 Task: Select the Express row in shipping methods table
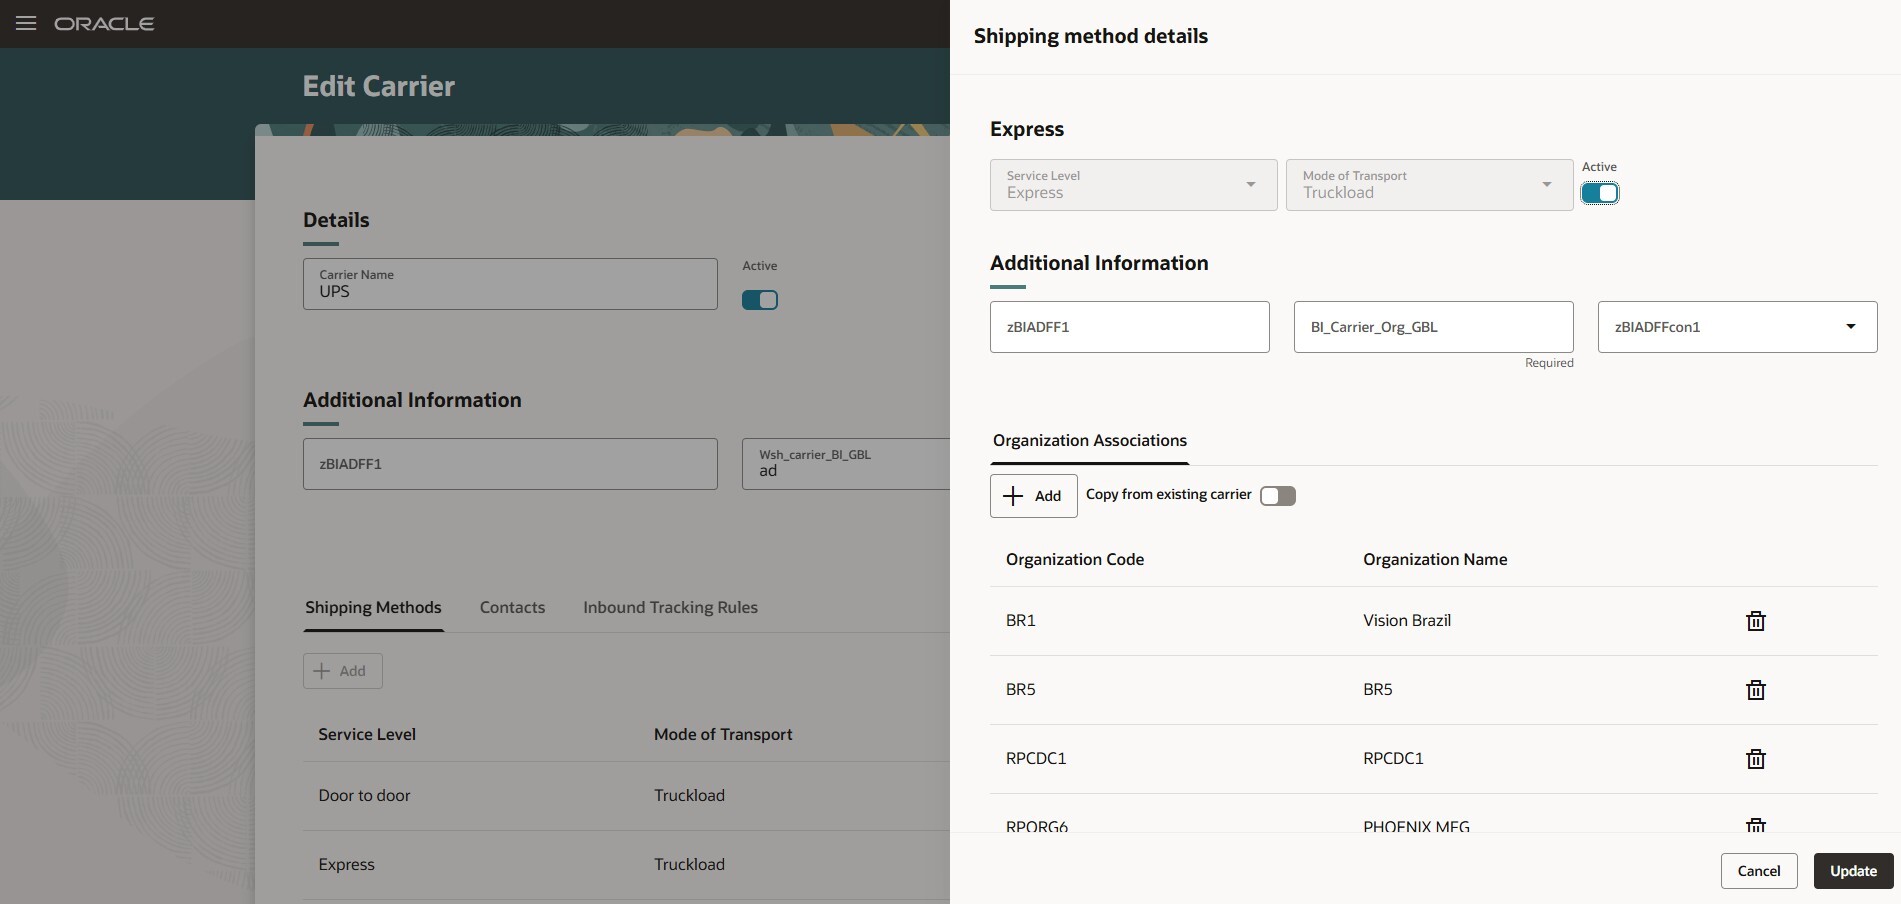pos(626,865)
